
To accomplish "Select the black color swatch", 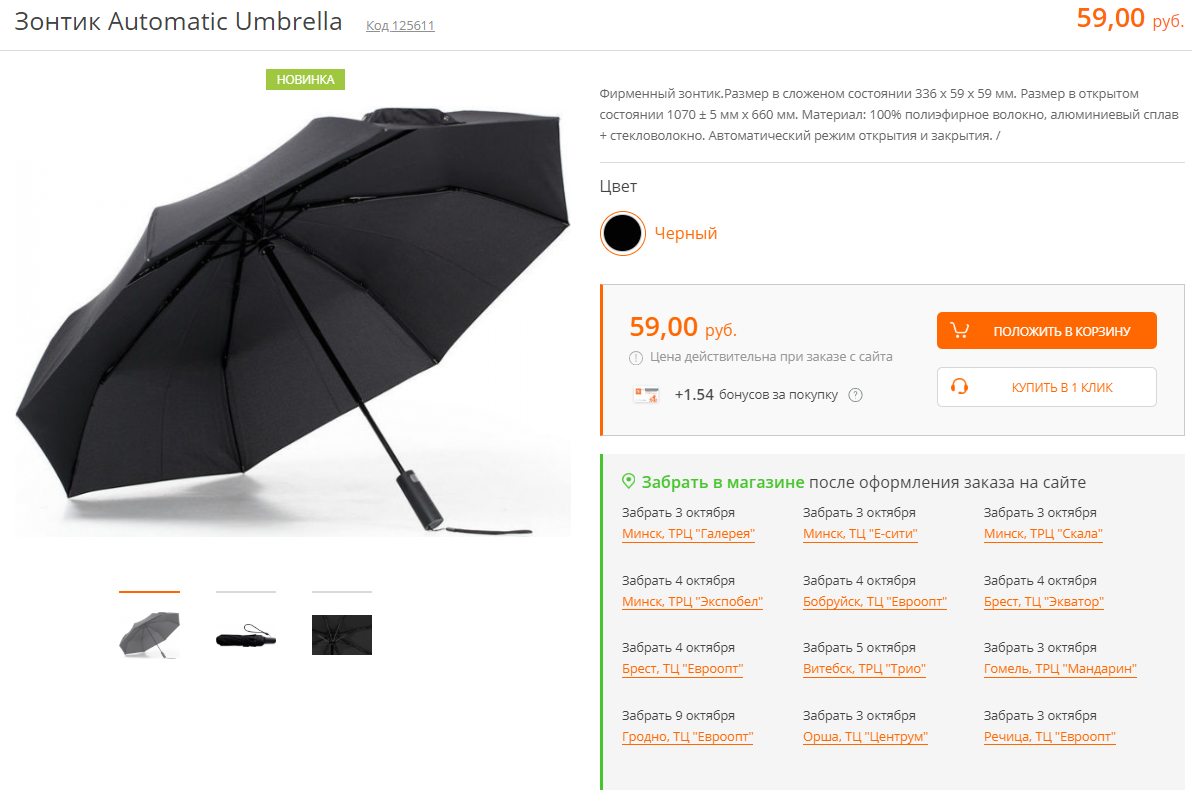I will point(623,233).
